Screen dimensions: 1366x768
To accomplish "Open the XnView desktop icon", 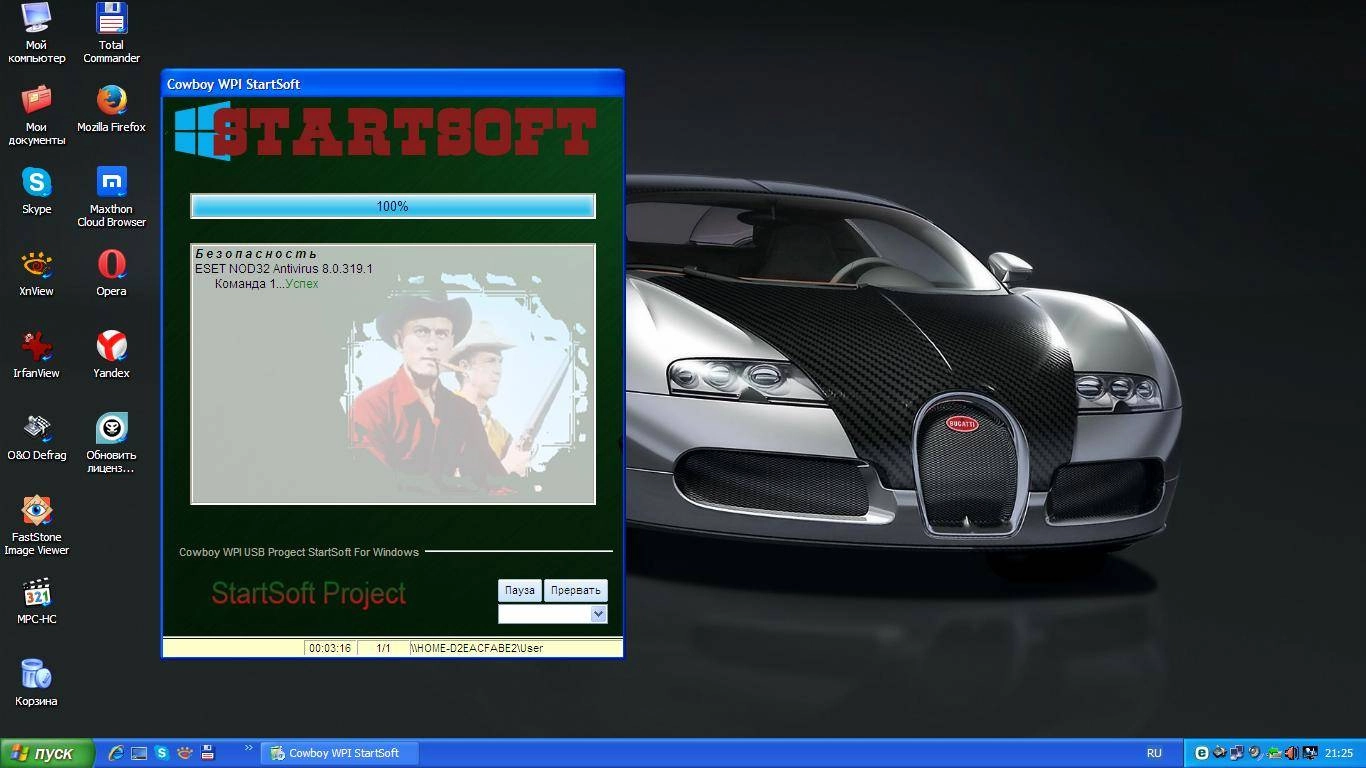I will [36, 273].
